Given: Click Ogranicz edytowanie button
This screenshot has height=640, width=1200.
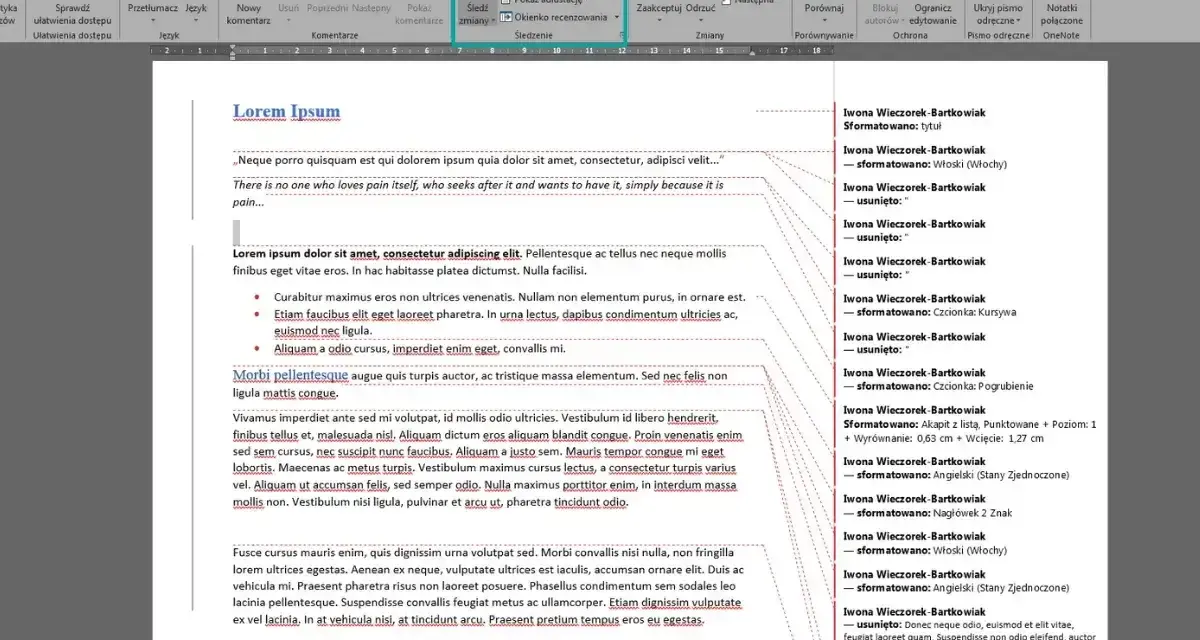Looking at the screenshot, I should click(932, 14).
